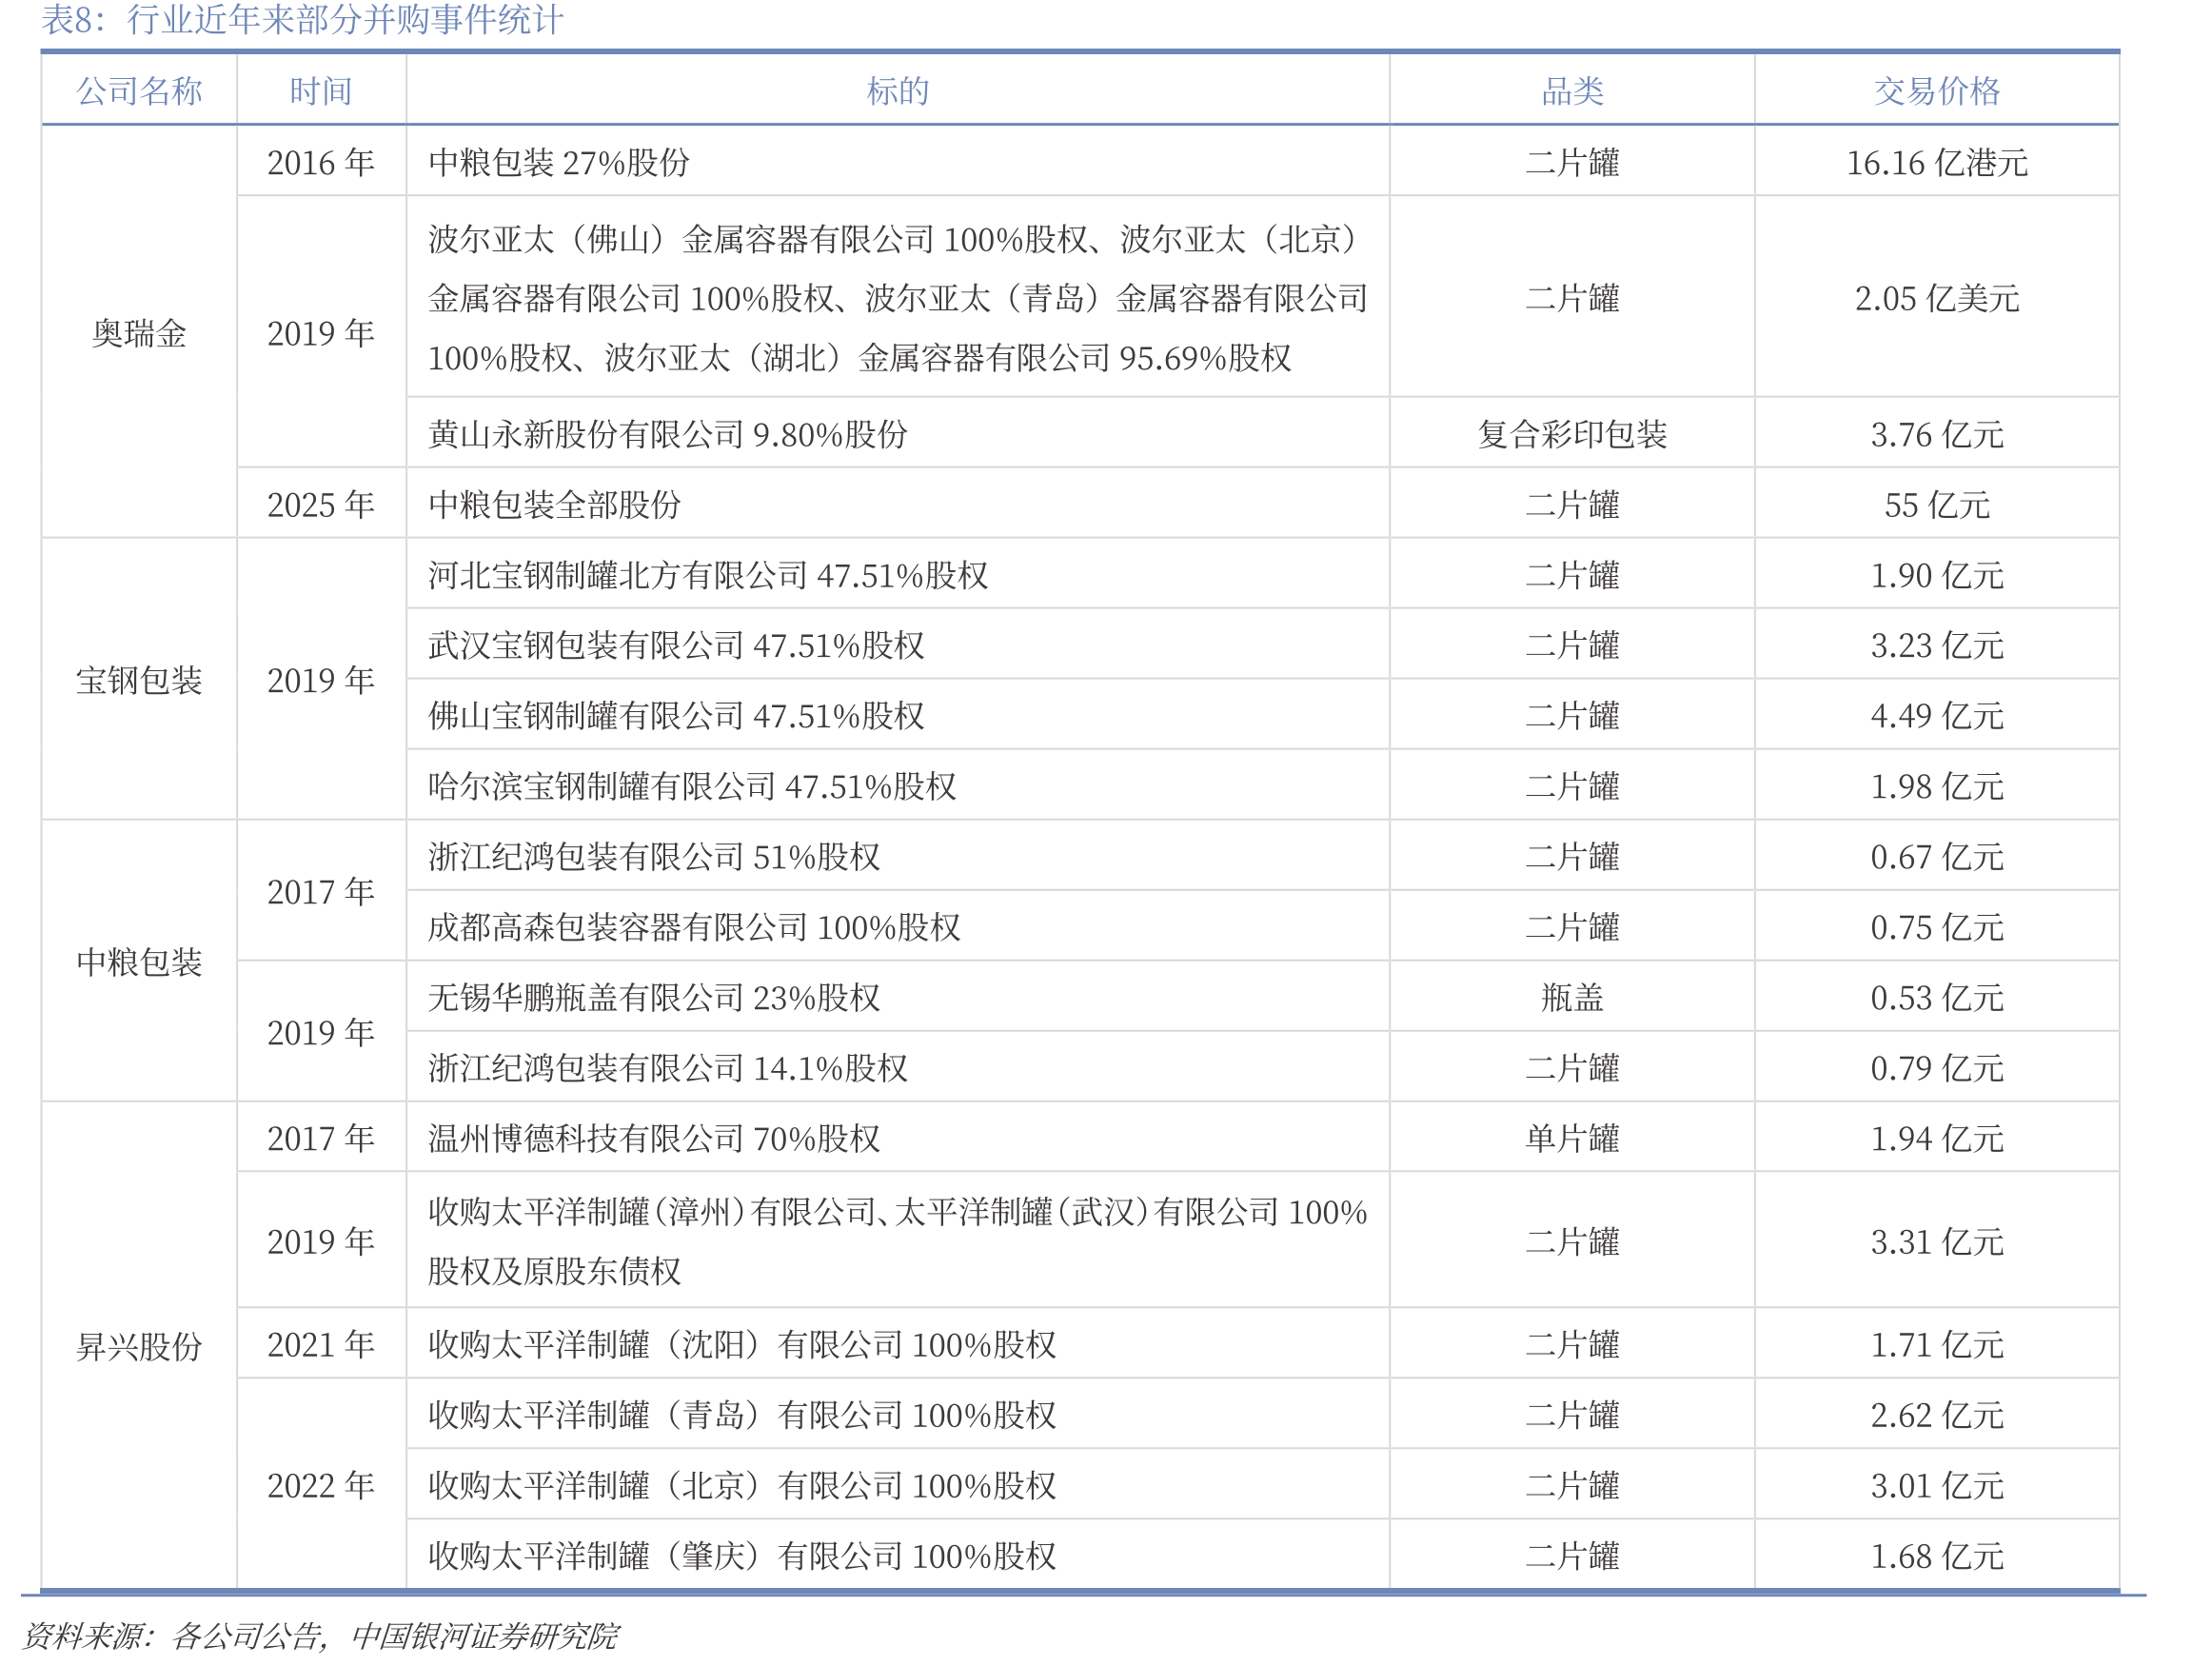2212x1666 pixels.
Task: Select the 奥瑞金 company cell
Action: click(x=139, y=333)
